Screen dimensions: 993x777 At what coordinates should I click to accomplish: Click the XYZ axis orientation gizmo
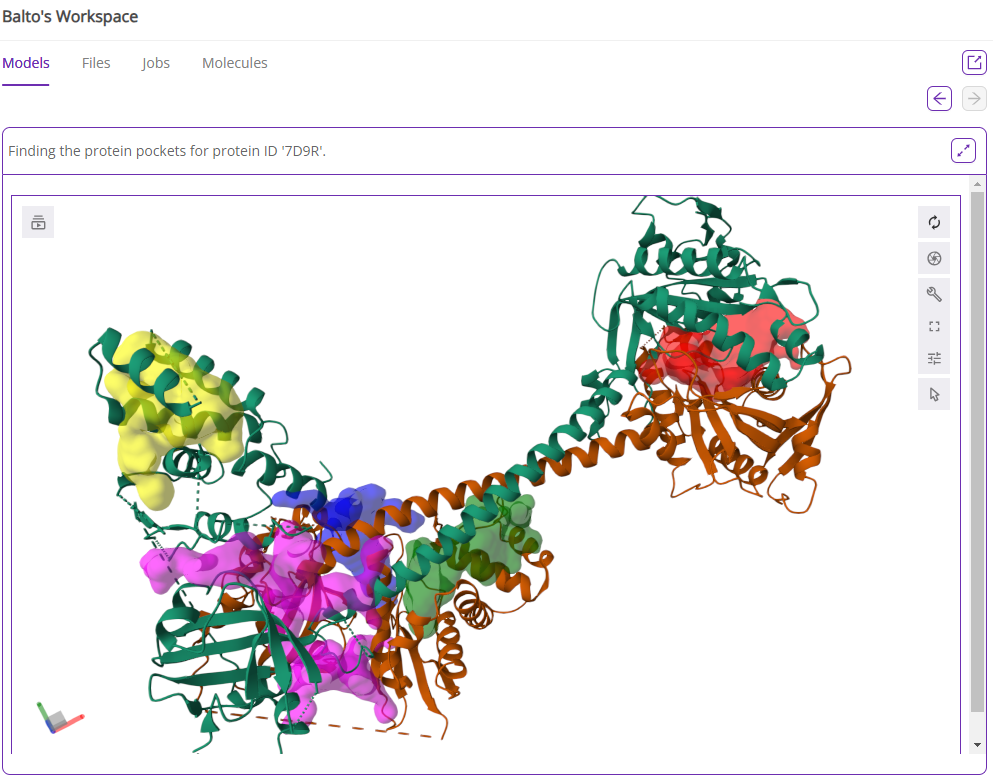click(x=59, y=717)
